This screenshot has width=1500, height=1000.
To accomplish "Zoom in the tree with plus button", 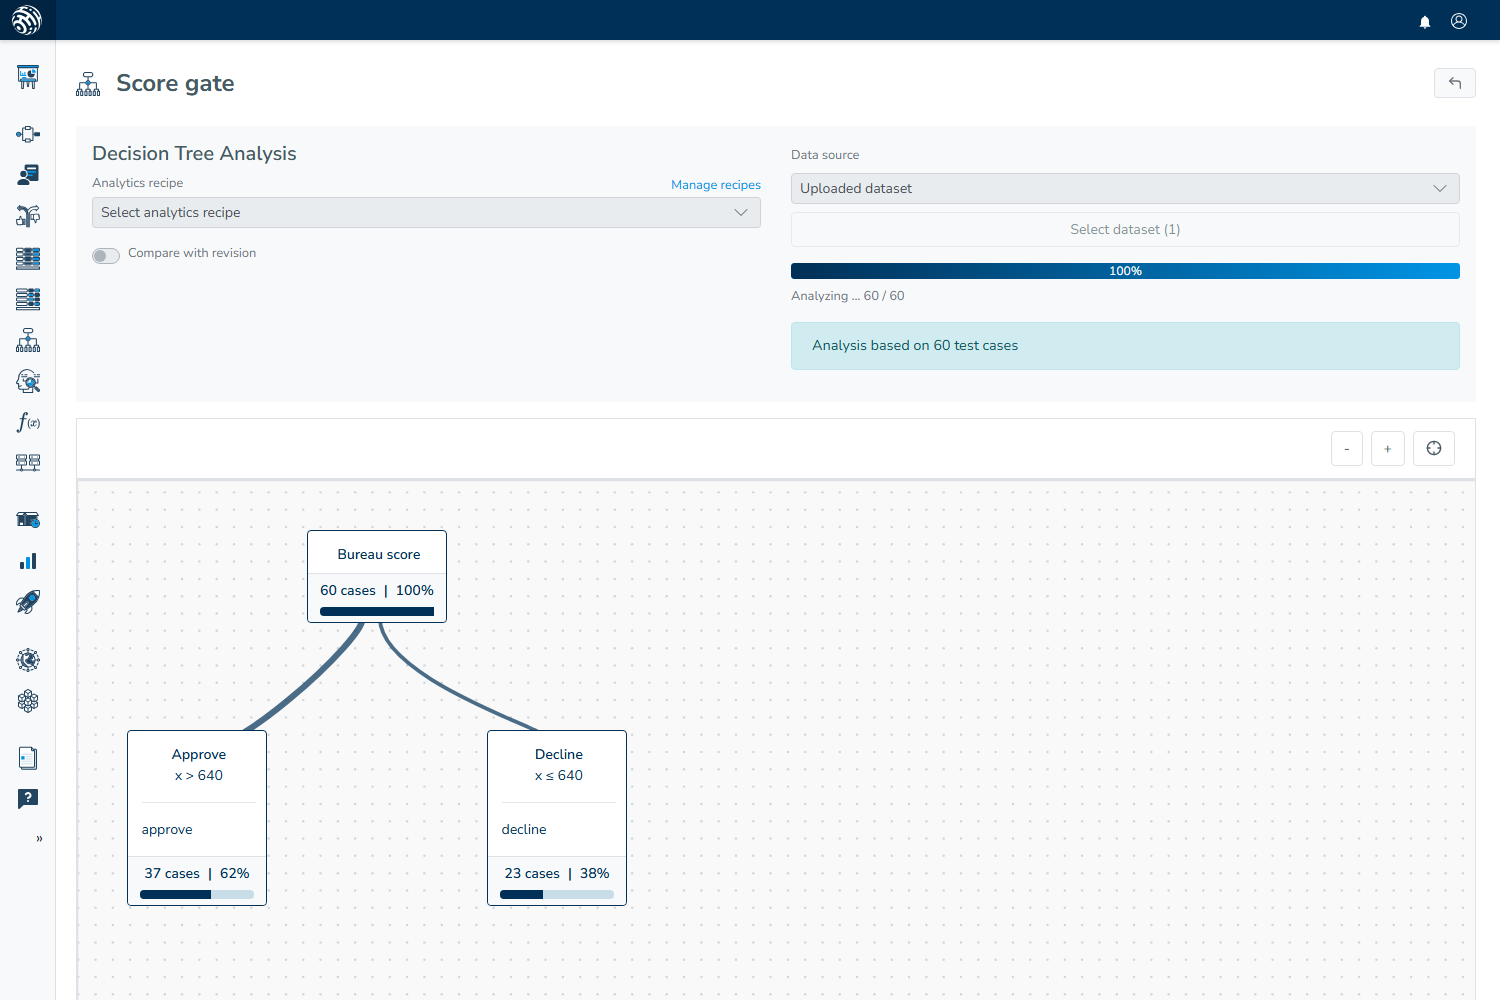I will [x=1388, y=448].
